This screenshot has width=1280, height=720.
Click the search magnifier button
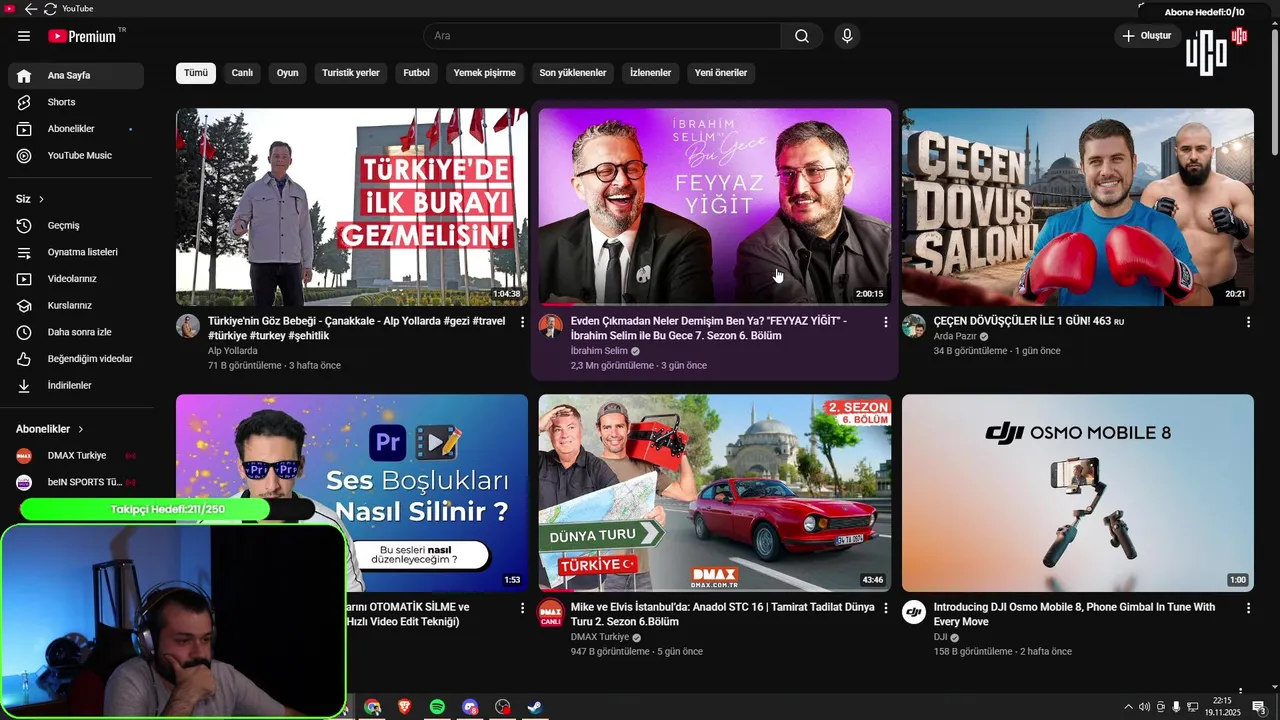point(802,36)
